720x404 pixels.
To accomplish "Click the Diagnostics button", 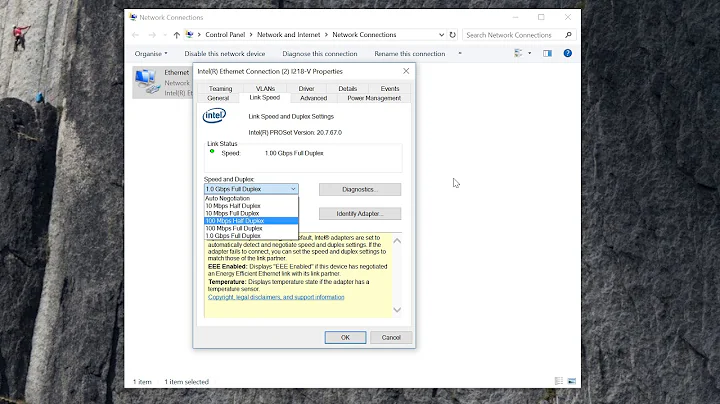I will 360,190.
